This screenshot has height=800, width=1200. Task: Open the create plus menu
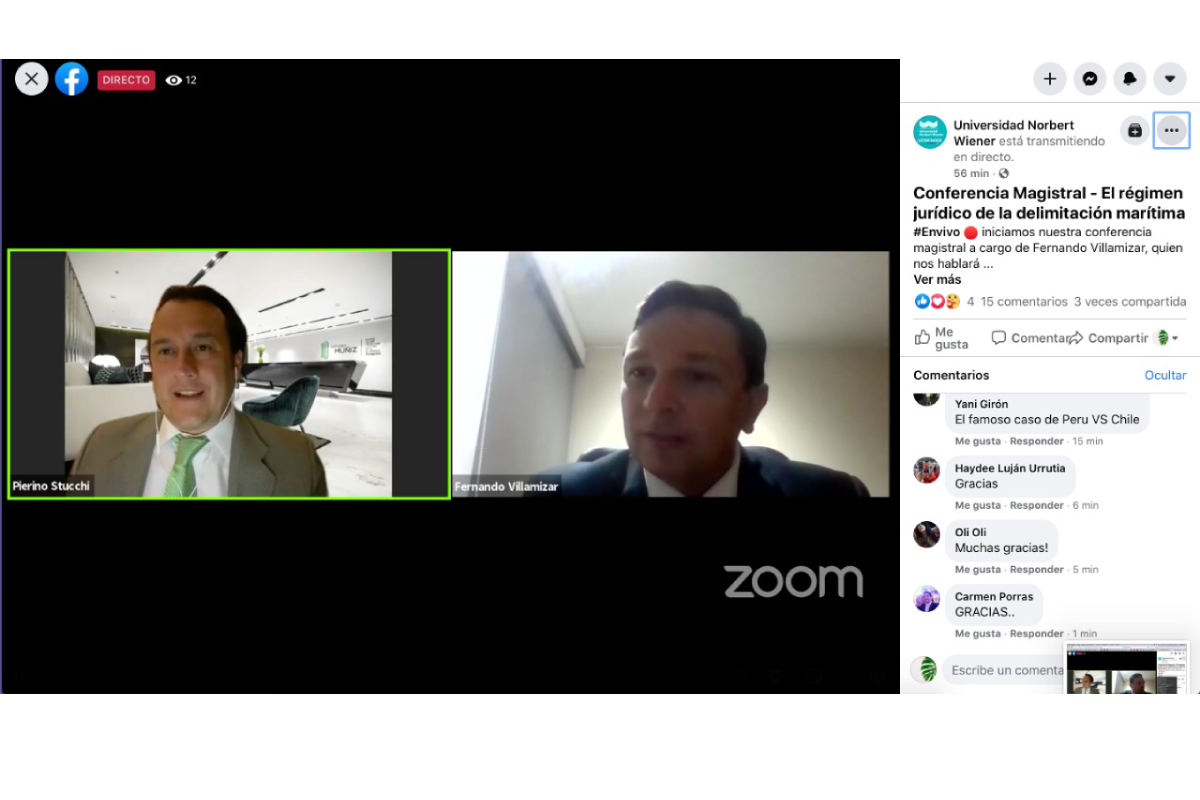1050,79
